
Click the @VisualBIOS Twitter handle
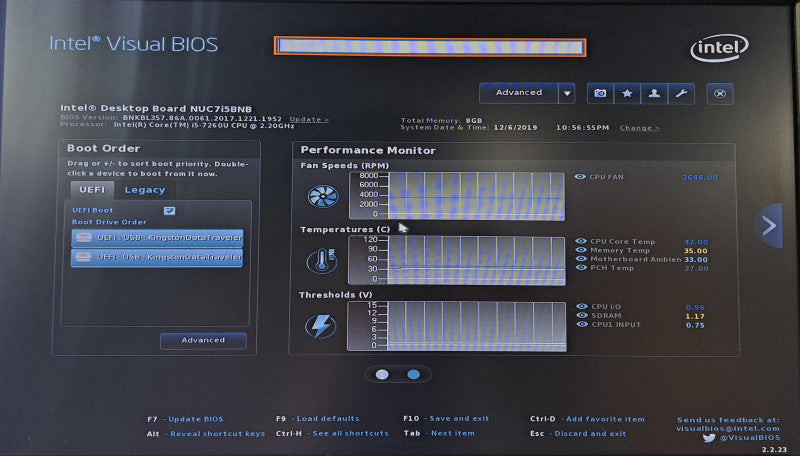click(750, 438)
